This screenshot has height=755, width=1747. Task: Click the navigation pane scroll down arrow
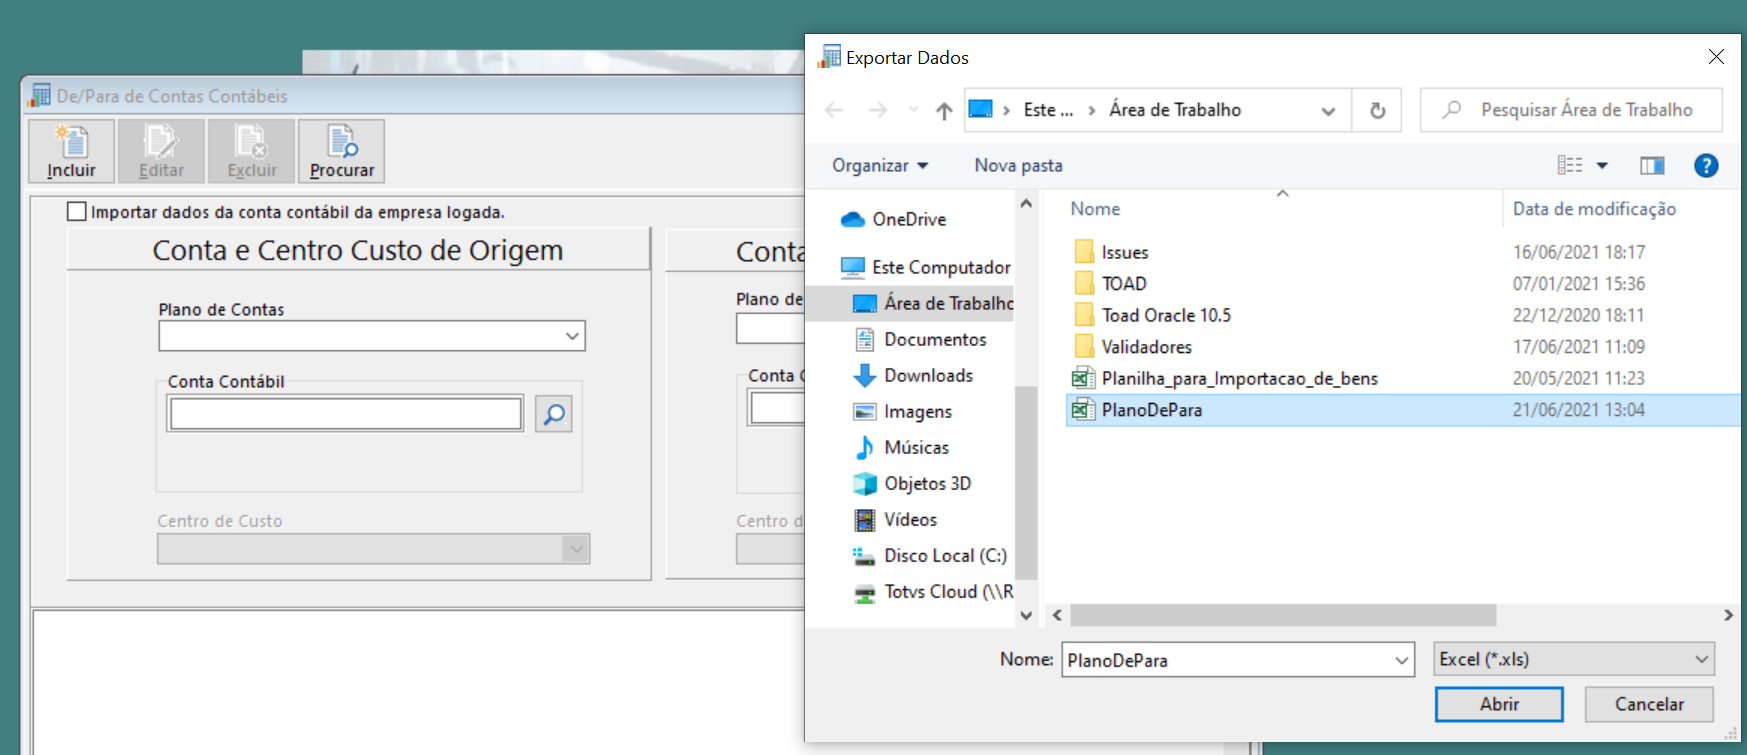coord(1026,615)
